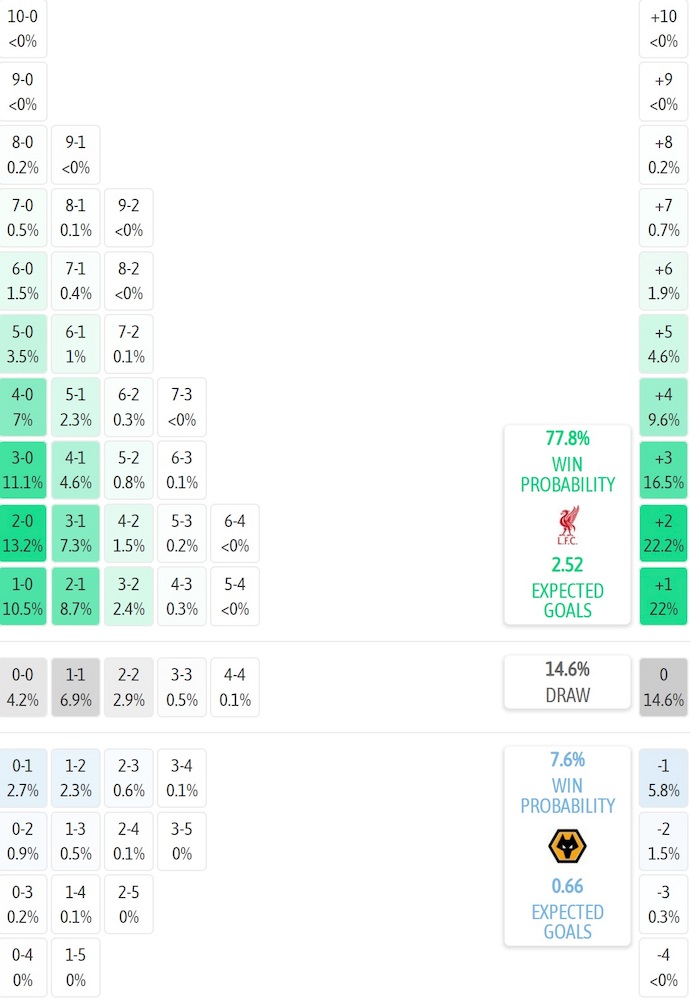Image resolution: width=690 pixels, height=999 pixels.
Task: Click the +2 goal margin cell
Action: (x=664, y=533)
